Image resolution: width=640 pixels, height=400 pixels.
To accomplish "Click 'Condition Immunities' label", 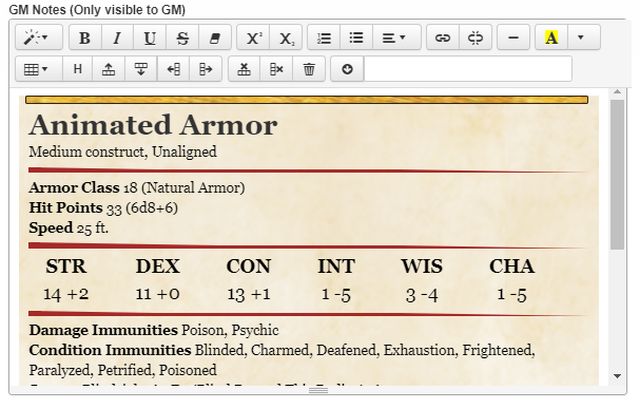I will [x=110, y=350].
